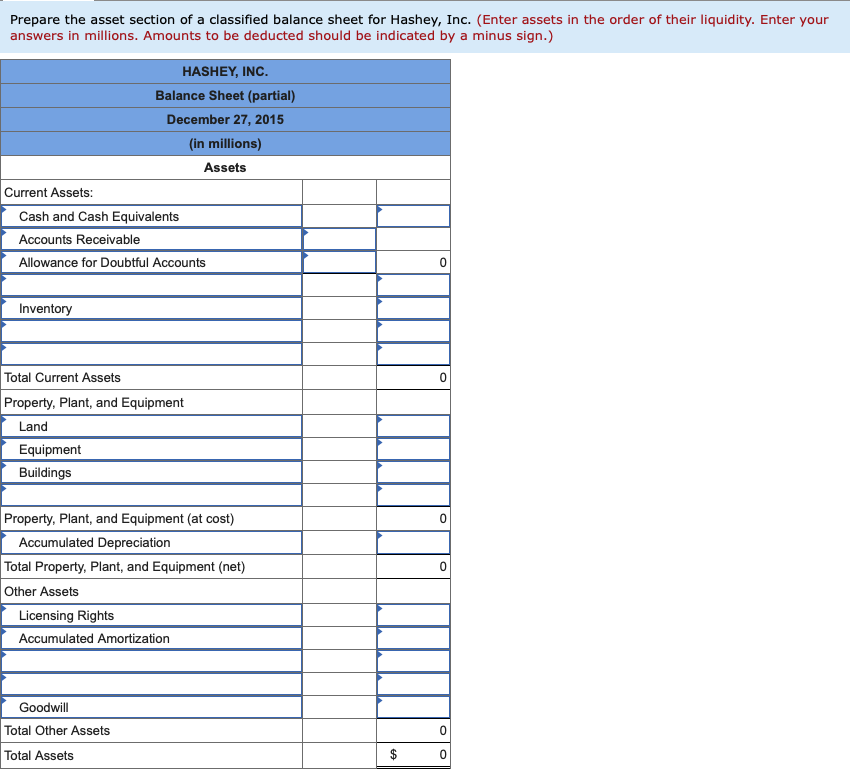Click the Current Assets: heading

(x=49, y=192)
